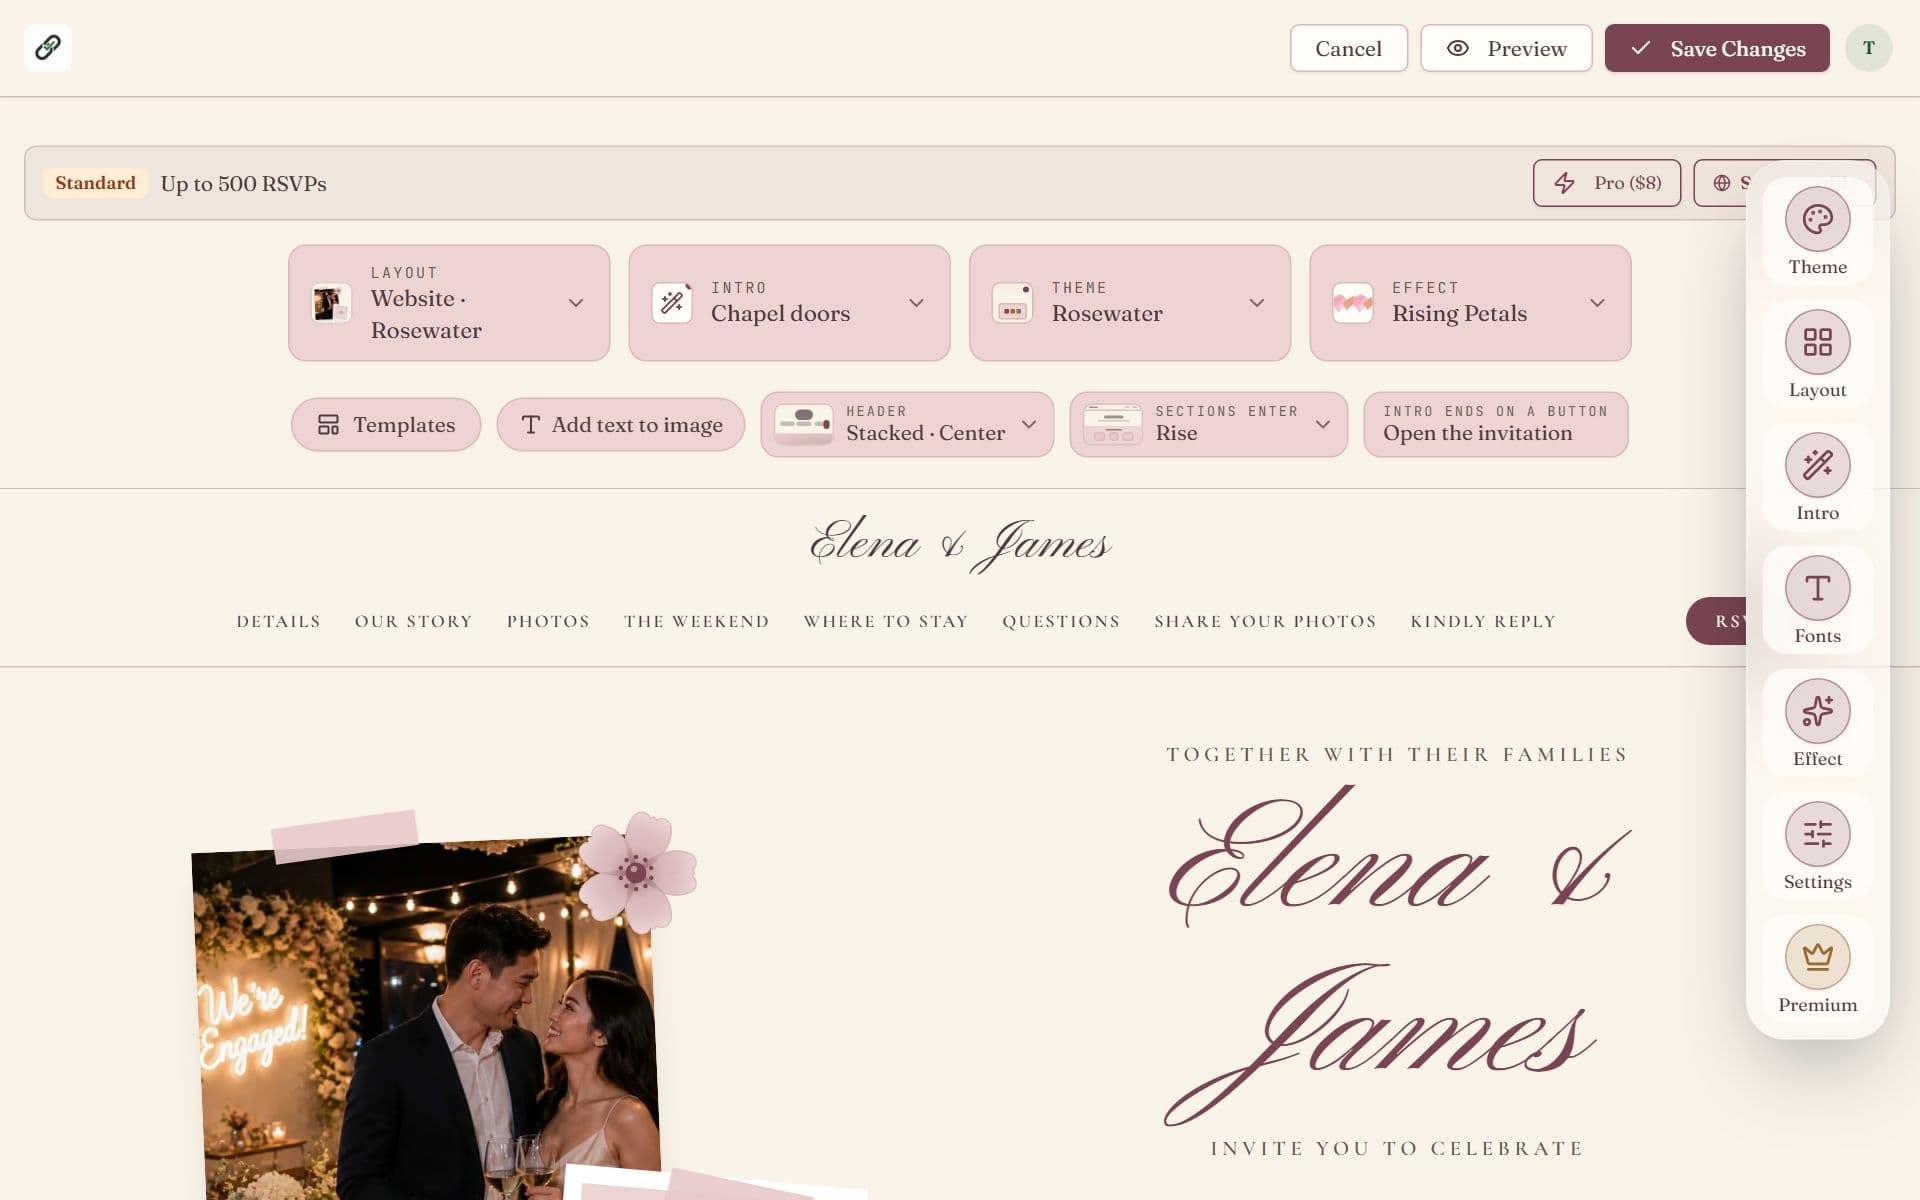Open the Layout grid icon in side panel
Image resolution: width=1920 pixels, height=1200 pixels.
1817,342
